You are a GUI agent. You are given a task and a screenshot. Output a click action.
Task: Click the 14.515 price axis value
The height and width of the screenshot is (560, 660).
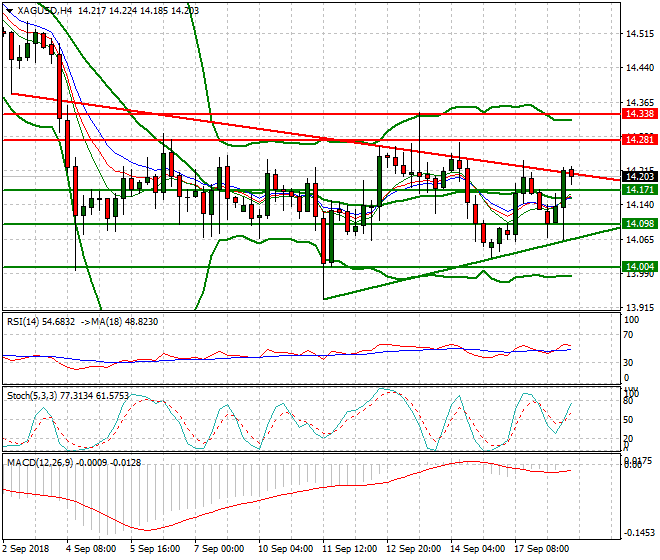[x=640, y=34]
